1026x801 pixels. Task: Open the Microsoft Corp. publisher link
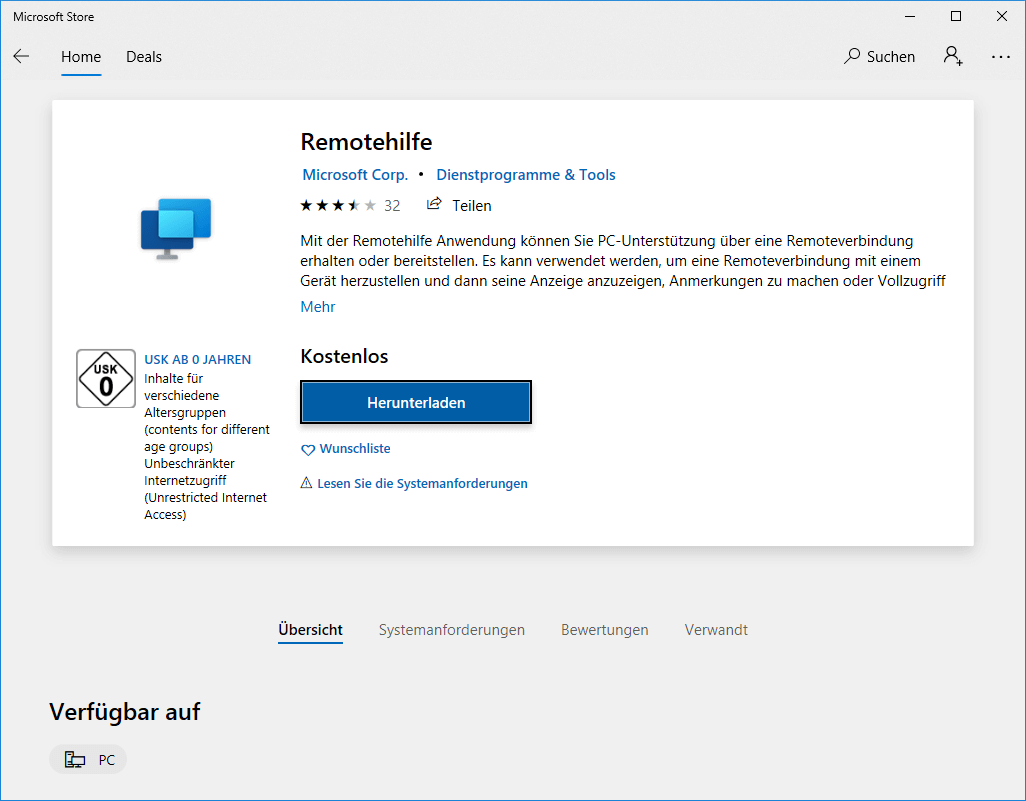pyautogui.click(x=355, y=174)
